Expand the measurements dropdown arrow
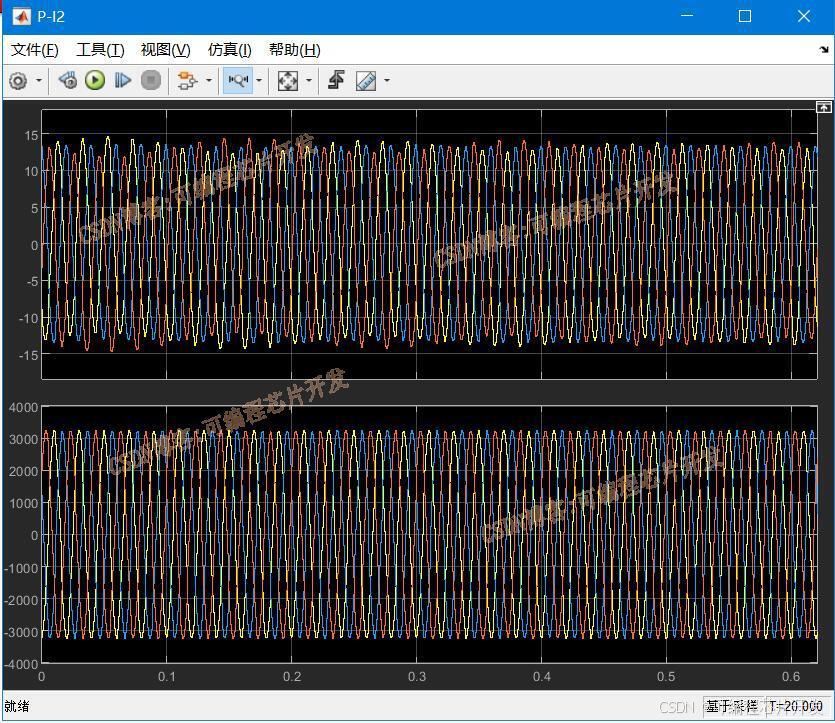The height and width of the screenshot is (723, 835). point(387,81)
